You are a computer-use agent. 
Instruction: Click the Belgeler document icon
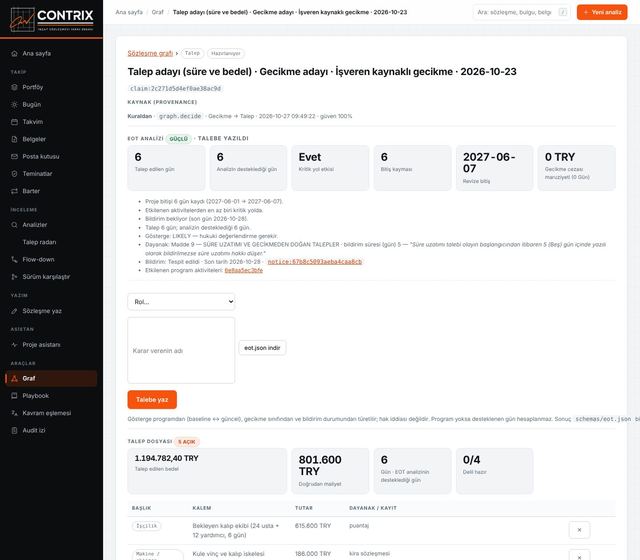coord(14,139)
